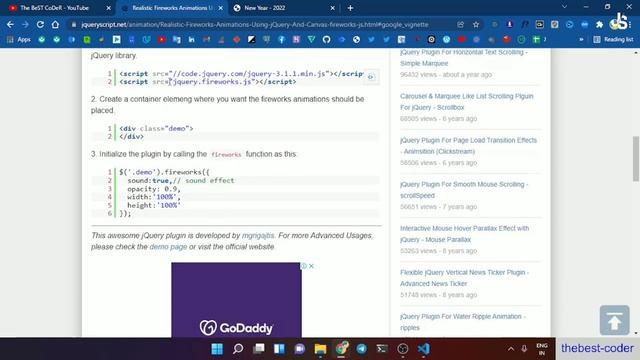640x360 pixels.
Task: Open the Terminal icon in the taskbar
Action: pyautogui.click(x=382, y=349)
